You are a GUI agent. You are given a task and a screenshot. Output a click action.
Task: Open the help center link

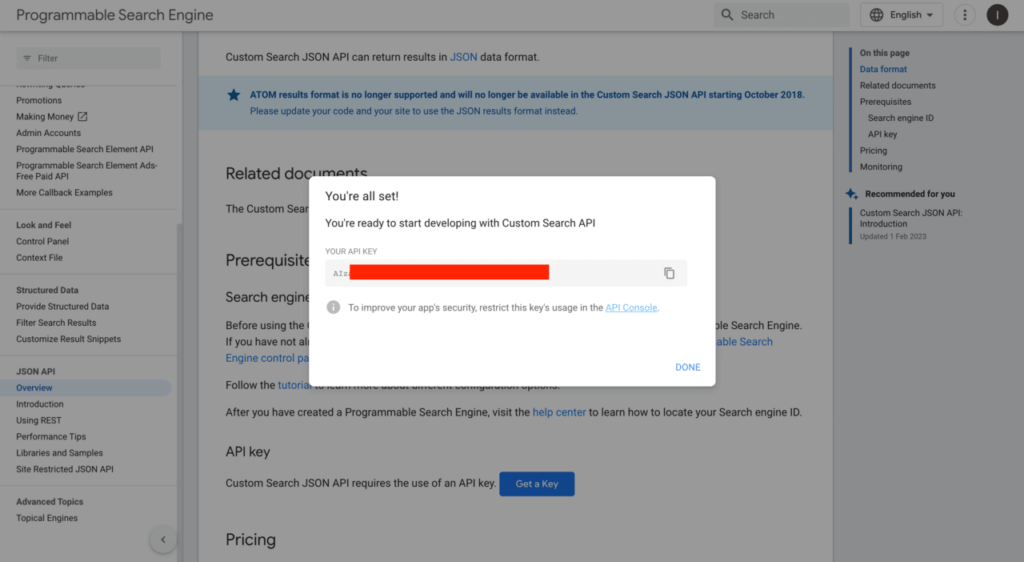(559, 412)
